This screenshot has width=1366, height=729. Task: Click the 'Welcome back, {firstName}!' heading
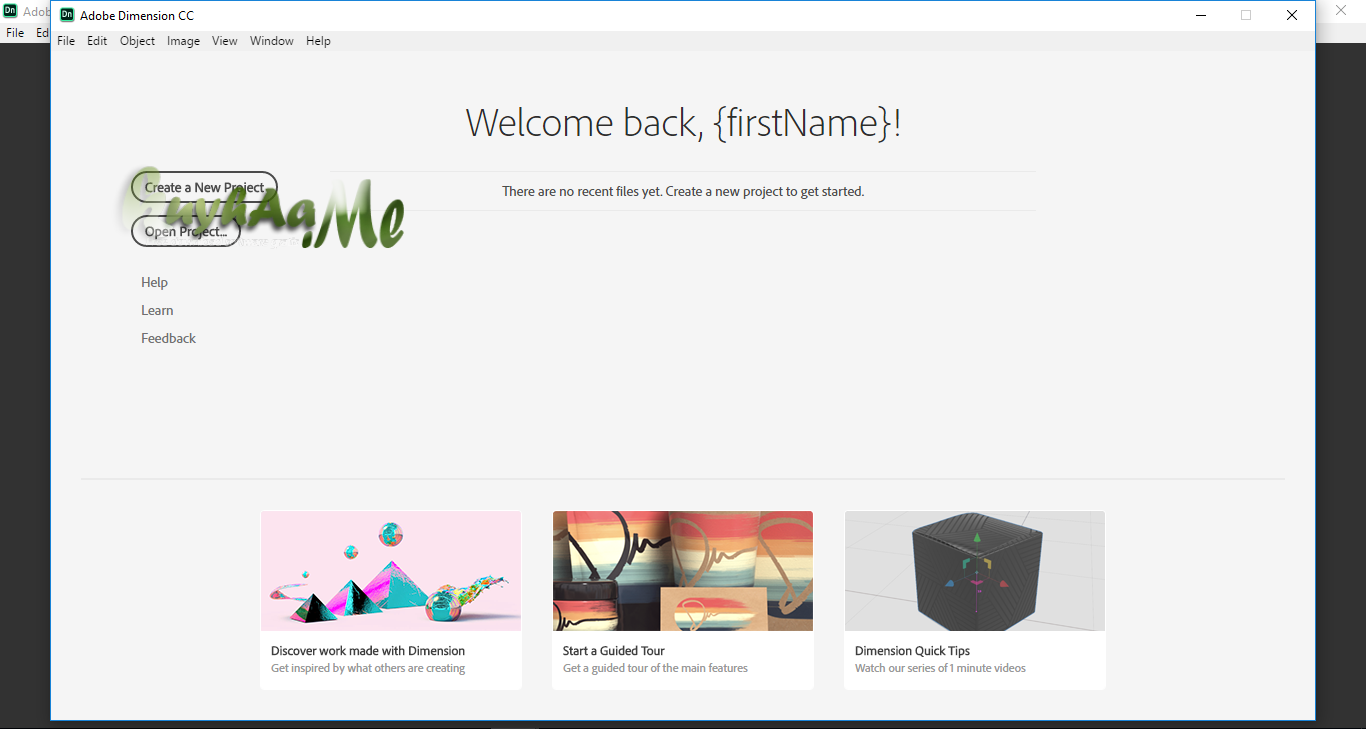(683, 122)
